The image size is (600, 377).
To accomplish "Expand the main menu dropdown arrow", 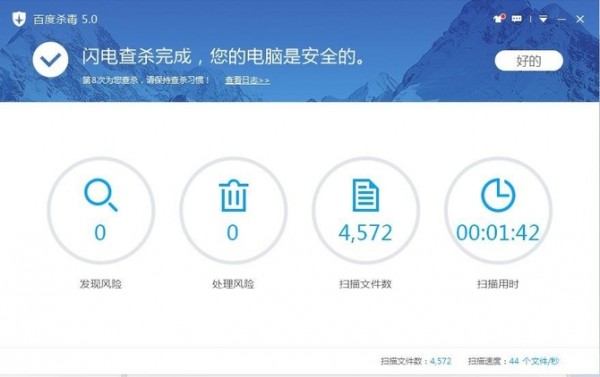I will (x=543, y=19).
